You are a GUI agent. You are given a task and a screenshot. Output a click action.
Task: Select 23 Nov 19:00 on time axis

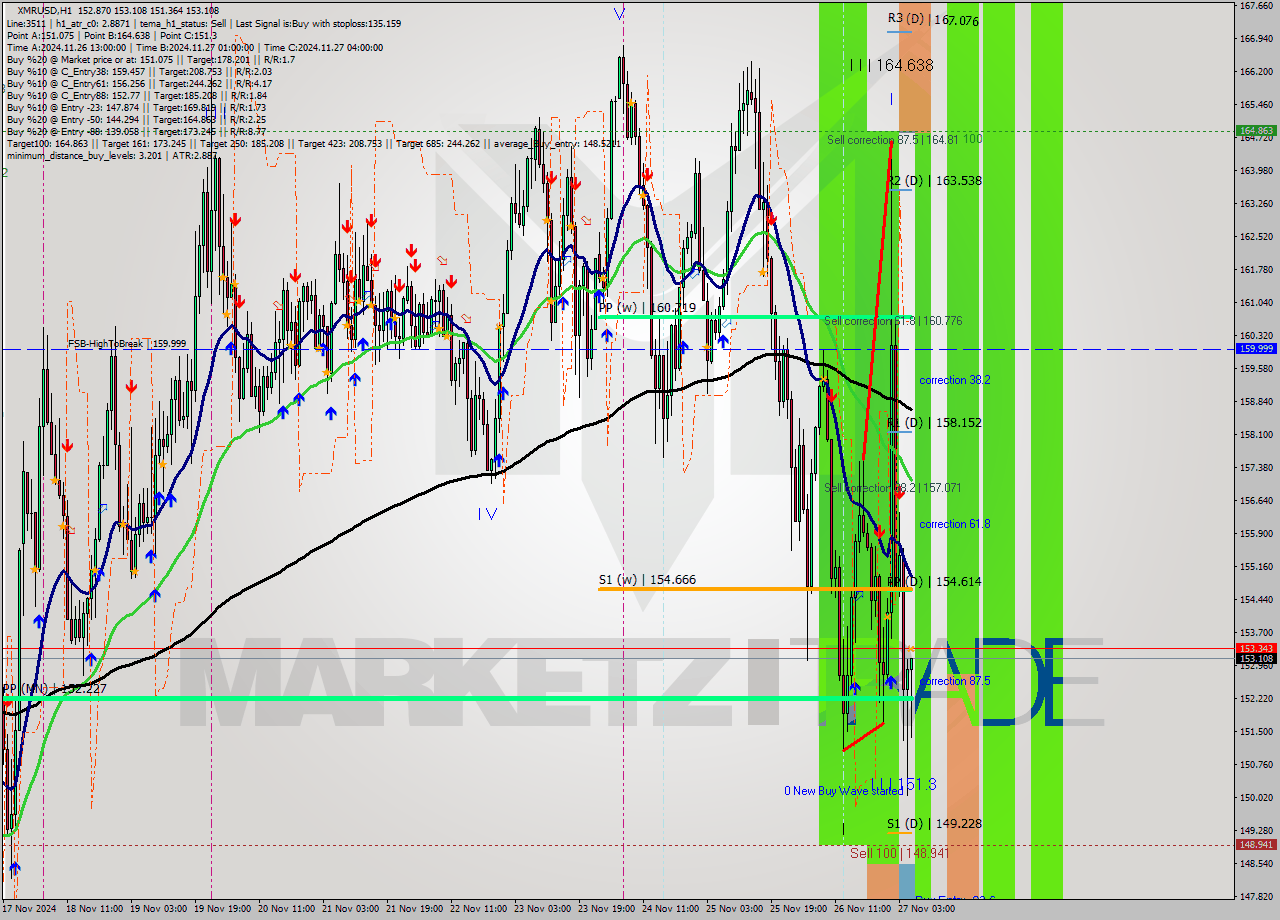[606, 909]
